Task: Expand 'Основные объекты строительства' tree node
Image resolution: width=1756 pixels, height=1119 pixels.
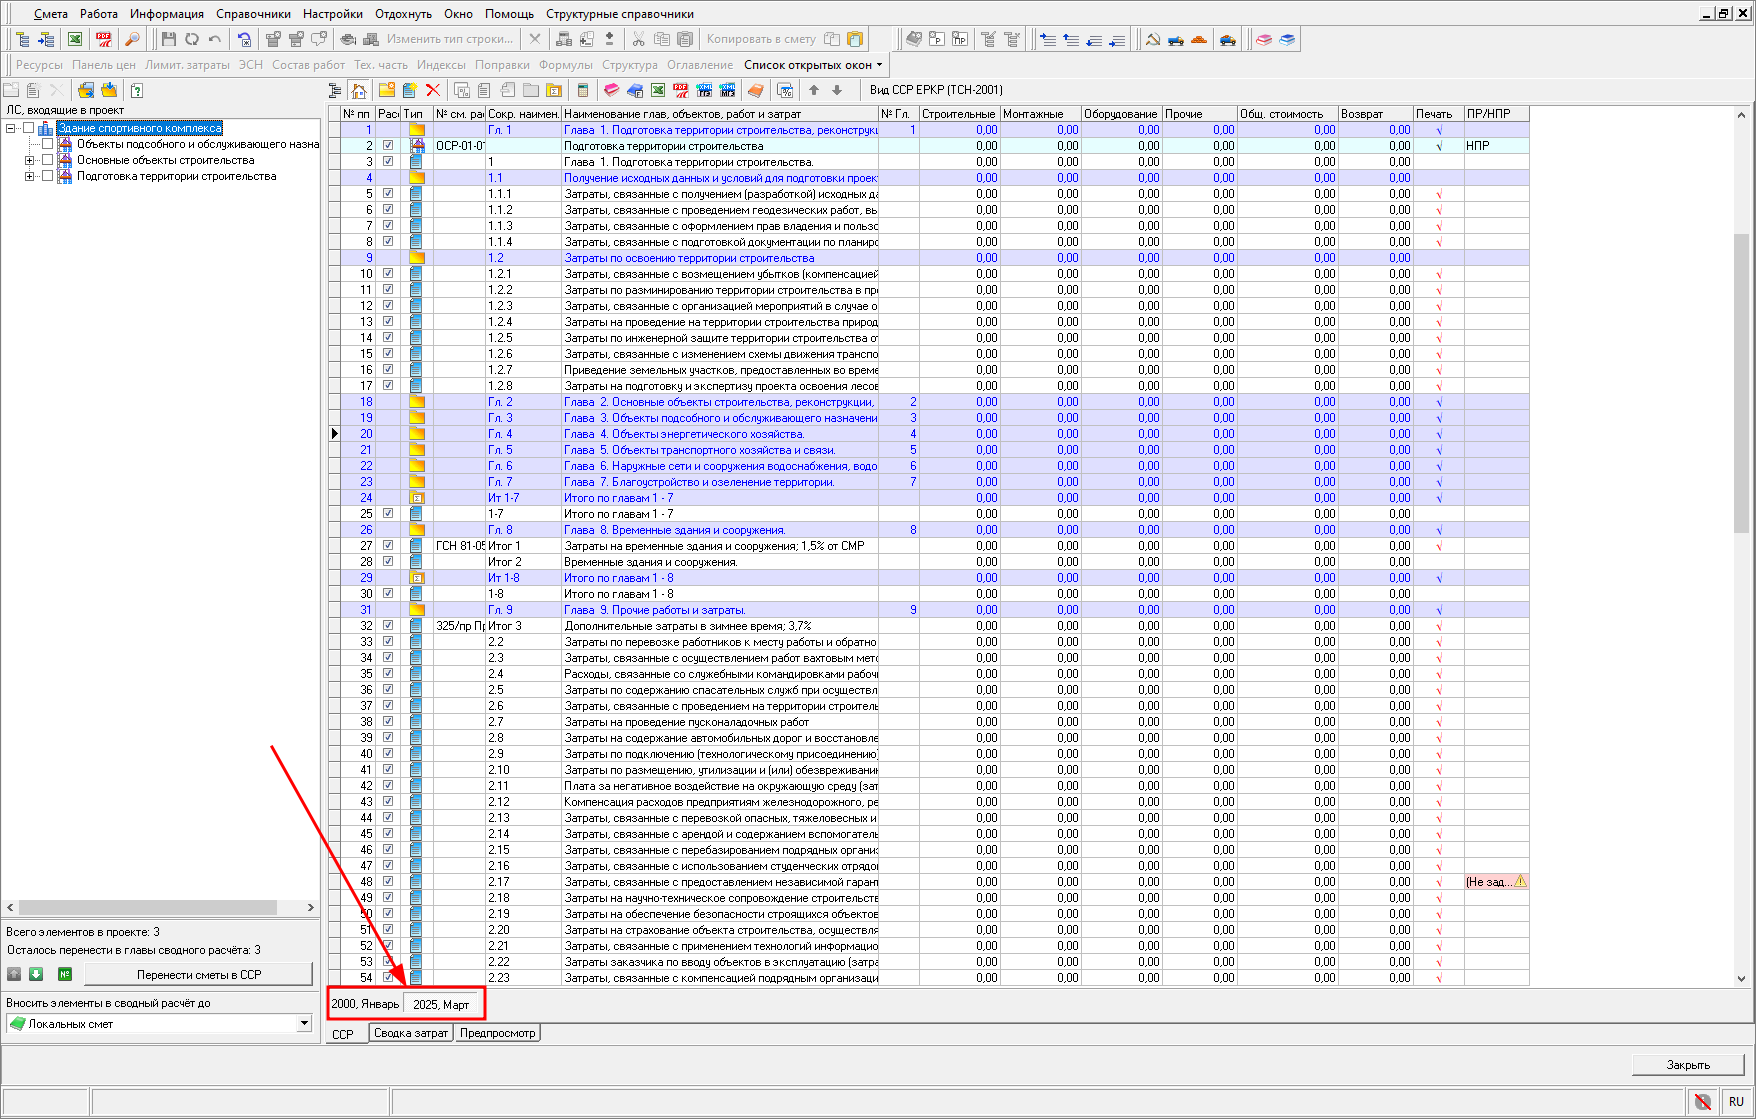Action: click(x=29, y=160)
